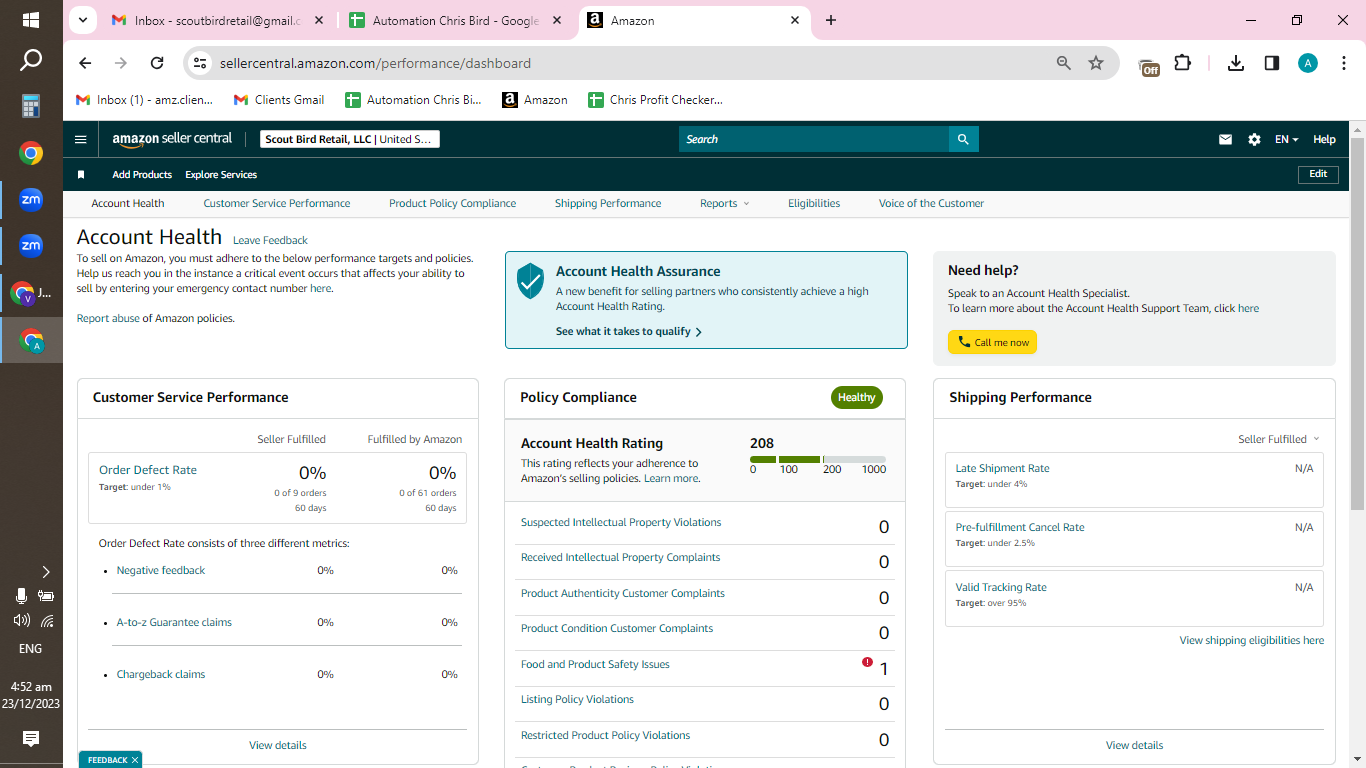Open the Chrome profile avatar A
Screen dimensions: 1366x768
[1308, 63]
